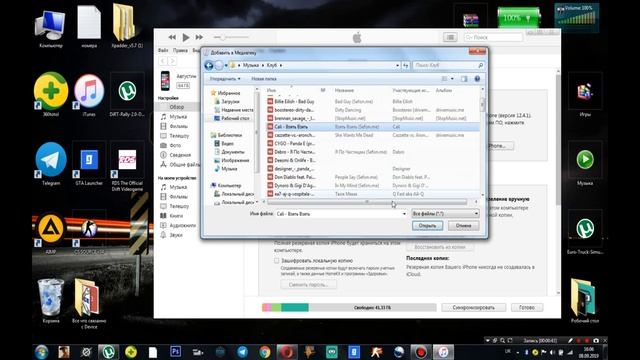Click the Новая папка button
Image resolution: width=640 pixels, height=360 pixels.
coord(264,79)
